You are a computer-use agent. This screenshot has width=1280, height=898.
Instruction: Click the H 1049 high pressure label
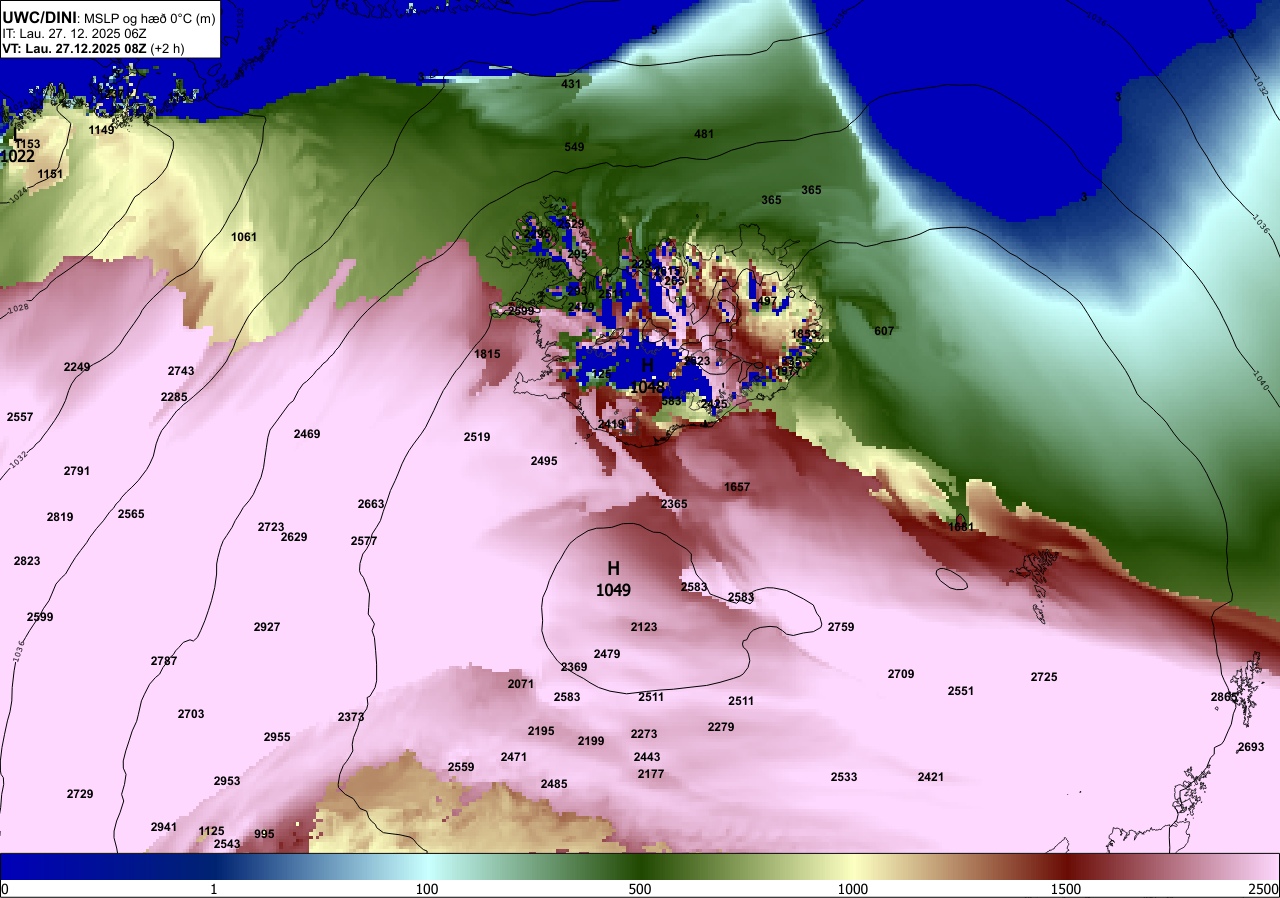point(613,579)
